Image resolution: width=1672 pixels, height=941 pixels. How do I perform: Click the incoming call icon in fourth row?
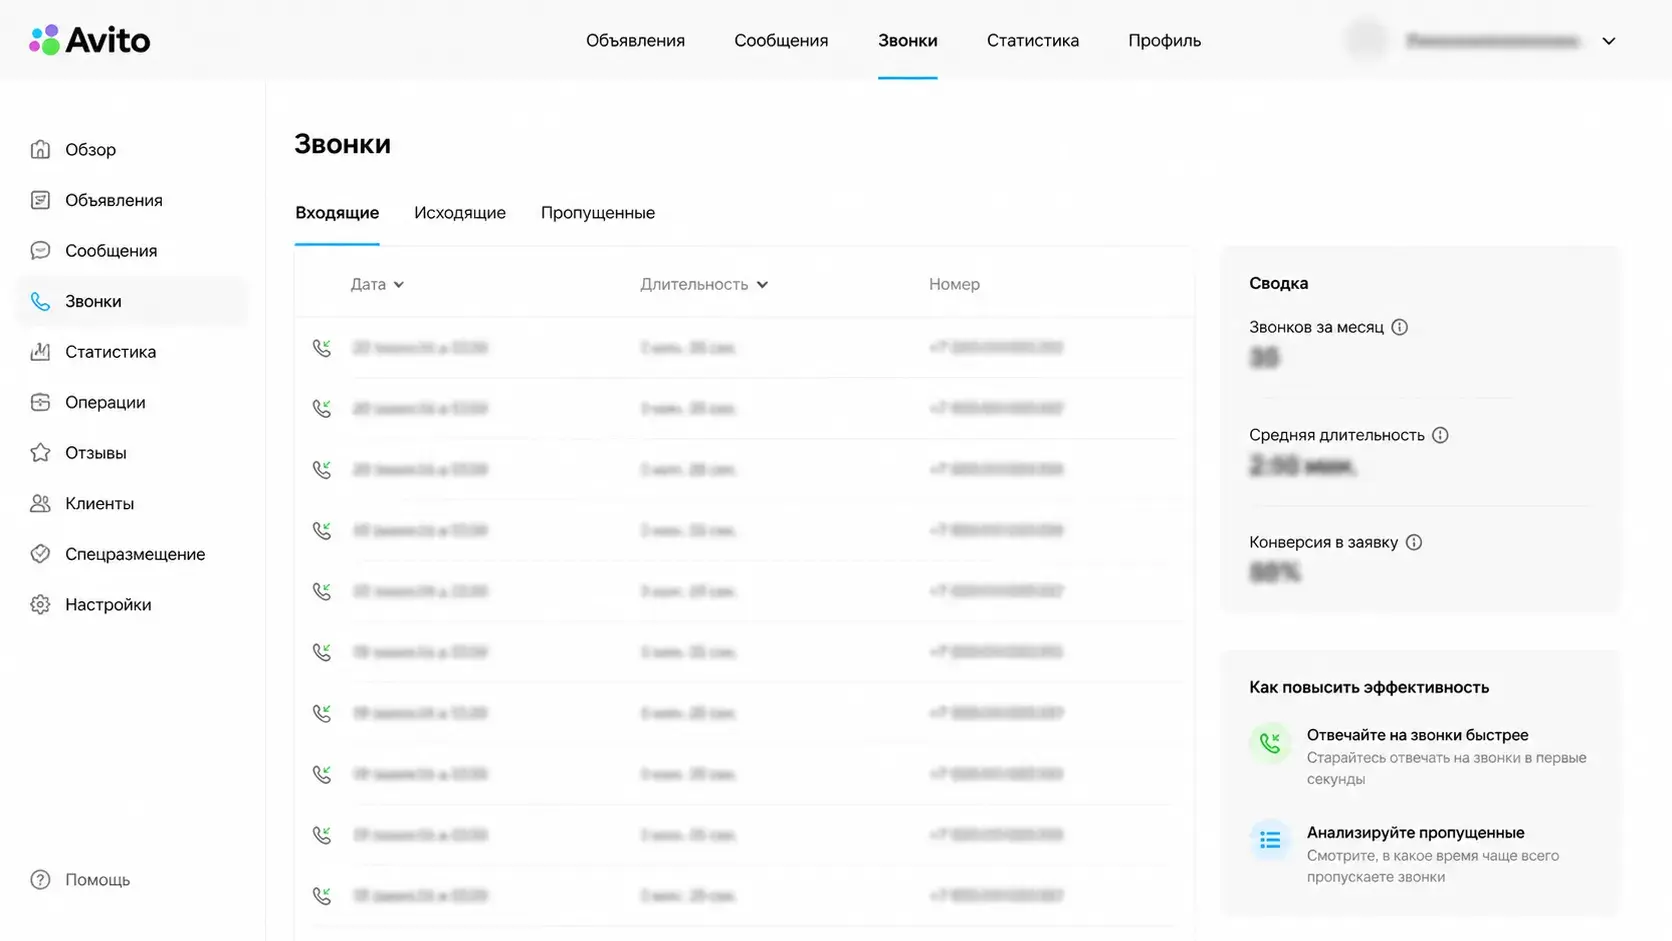point(322,530)
